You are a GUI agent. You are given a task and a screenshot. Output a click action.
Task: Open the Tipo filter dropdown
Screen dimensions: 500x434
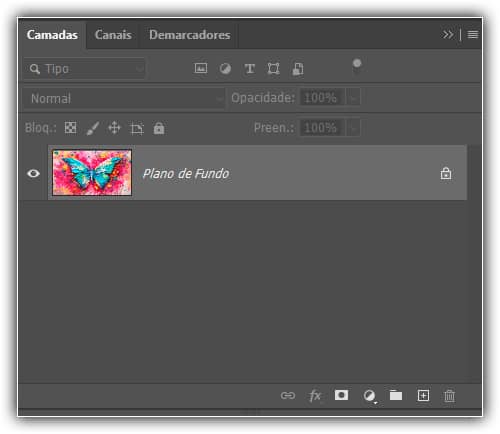[84, 69]
